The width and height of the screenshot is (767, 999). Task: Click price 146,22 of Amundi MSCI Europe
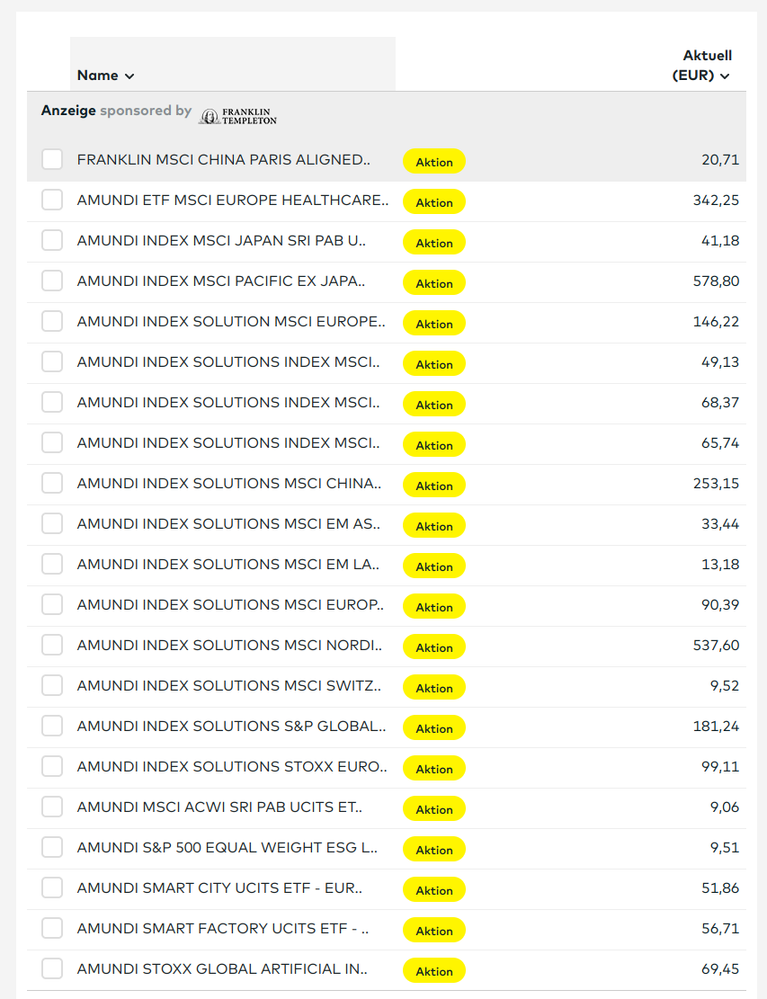click(716, 322)
